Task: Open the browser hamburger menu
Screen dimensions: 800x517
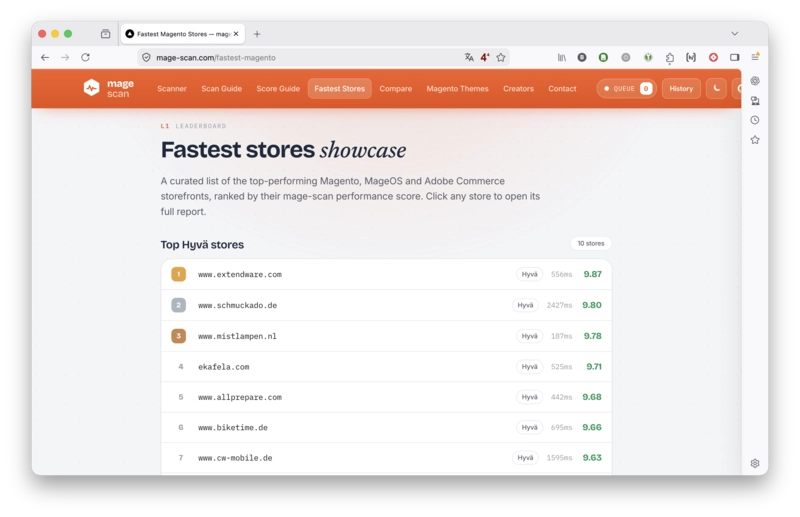Action: [x=755, y=57]
